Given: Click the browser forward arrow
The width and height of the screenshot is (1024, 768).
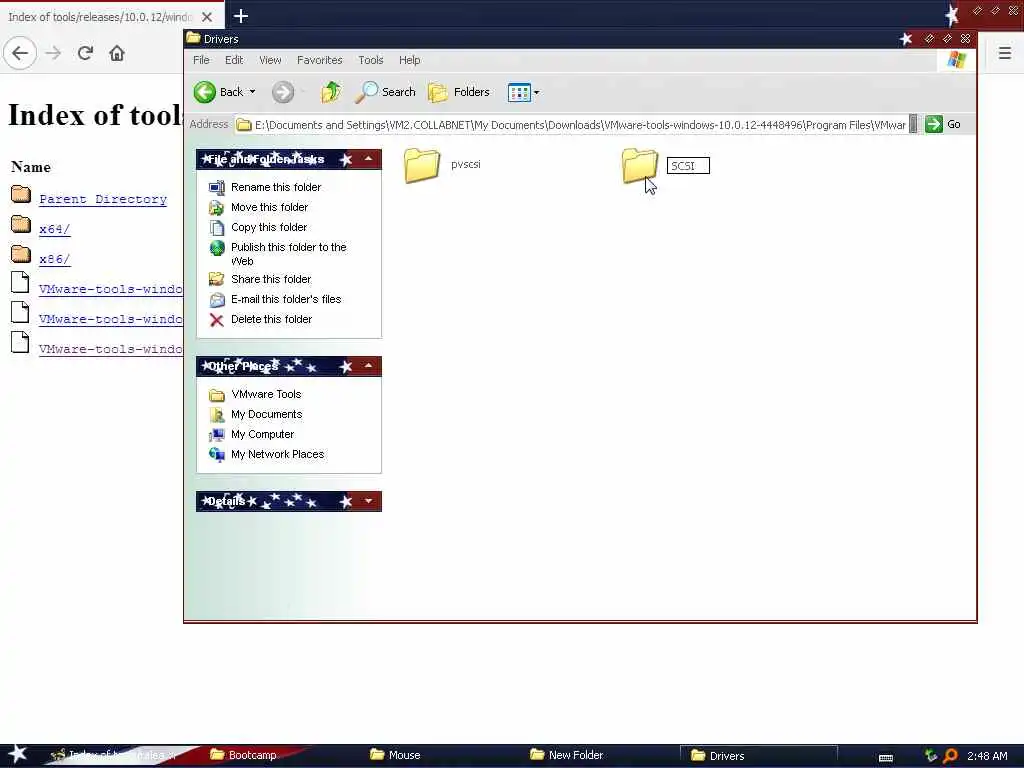Looking at the screenshot, I should tap(54, 53).
